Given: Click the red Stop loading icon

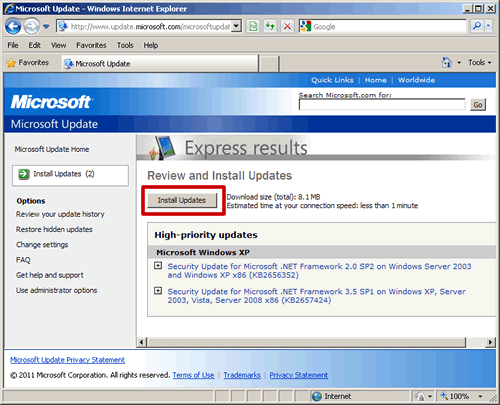Looking at the screenshot, I should (x=287, y=26).
